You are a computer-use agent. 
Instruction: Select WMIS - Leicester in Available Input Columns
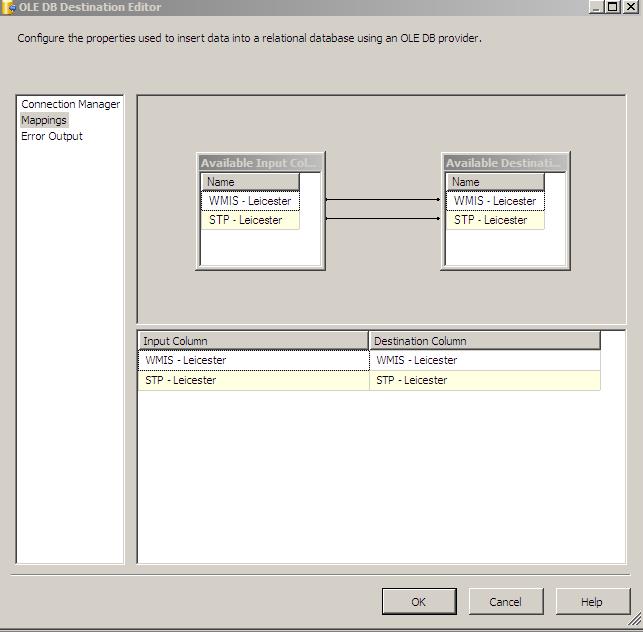tap(250, 201)
